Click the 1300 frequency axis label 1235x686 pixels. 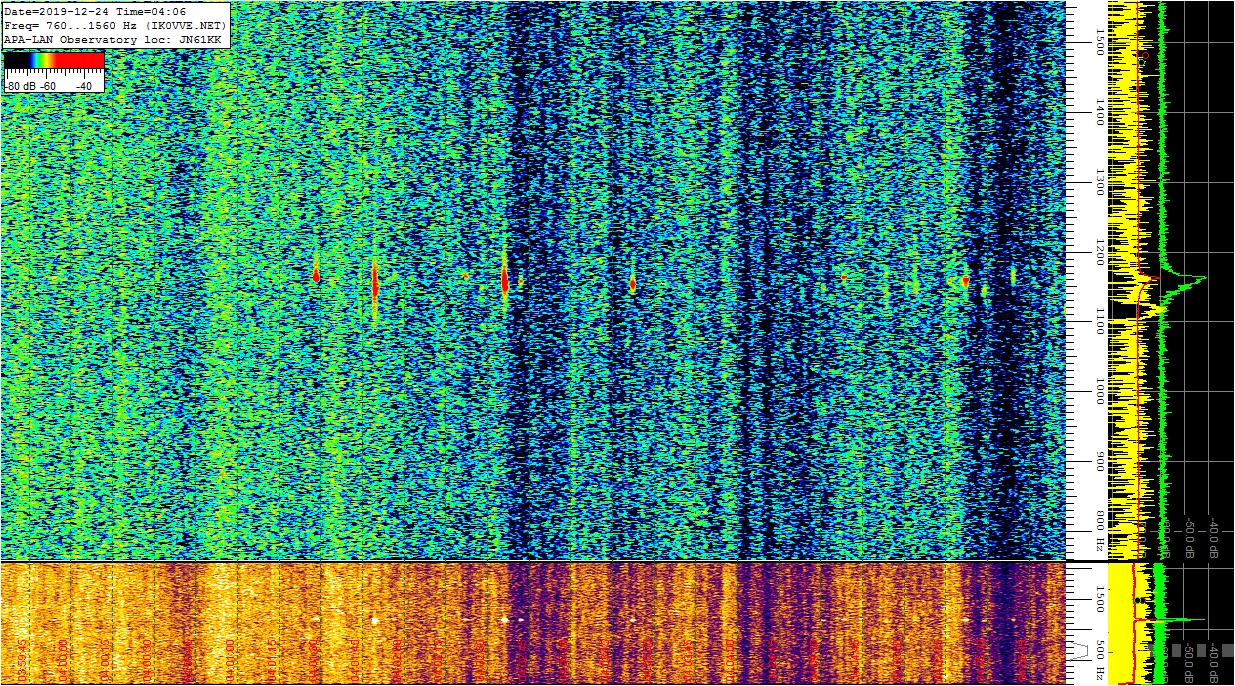coord(1100,182)
